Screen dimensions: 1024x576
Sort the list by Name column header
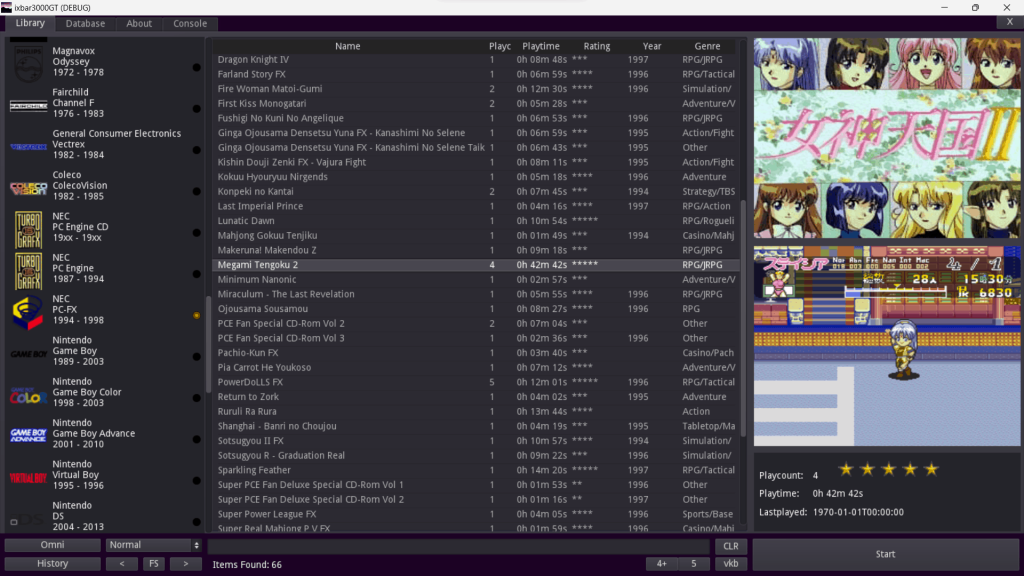coord(347,46)
